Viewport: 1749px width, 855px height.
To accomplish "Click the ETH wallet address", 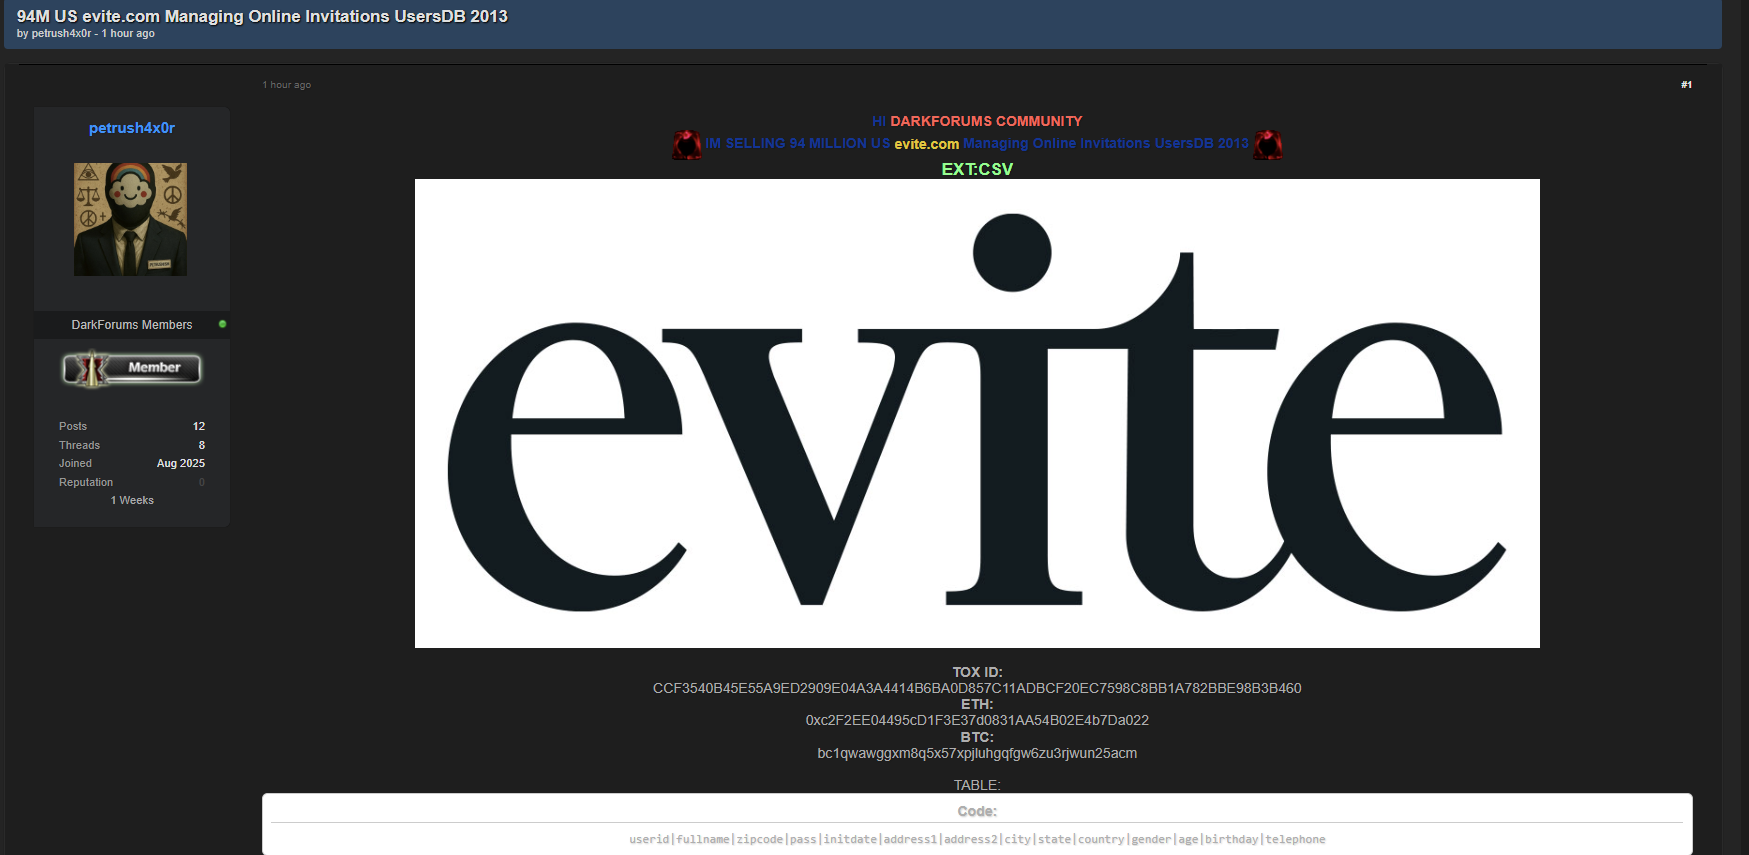I will coord(976,720).
